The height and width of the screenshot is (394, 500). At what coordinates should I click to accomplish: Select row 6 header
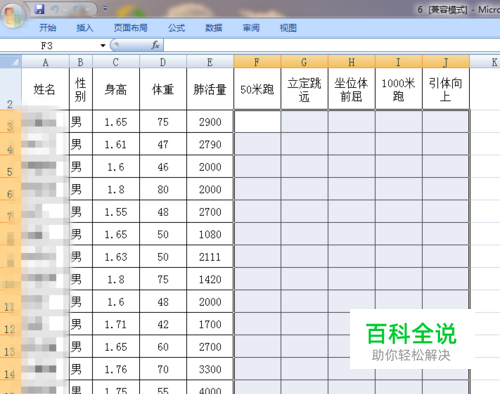click(x=11, y=189)
